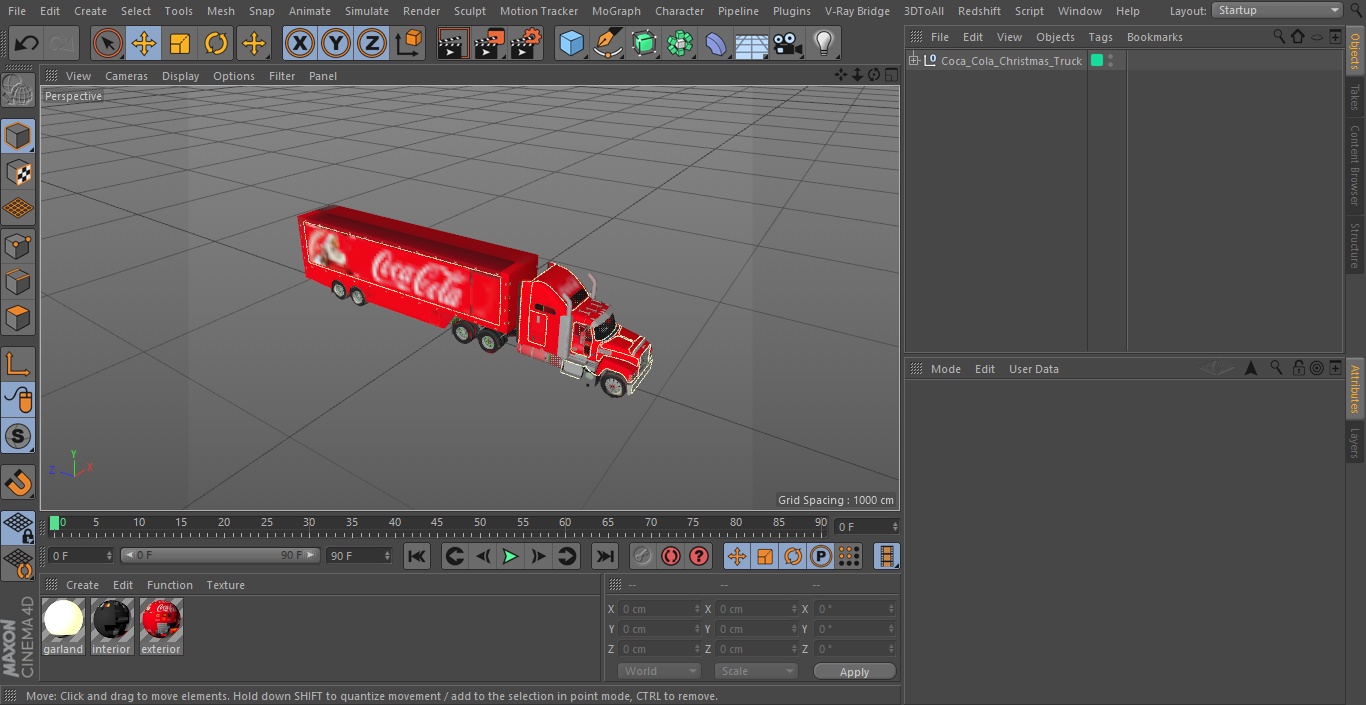Image resolution: width=1366 pixels, height=705 pixels.
Task: Click the Apply coordinates button
Action: tap(854, 671)
